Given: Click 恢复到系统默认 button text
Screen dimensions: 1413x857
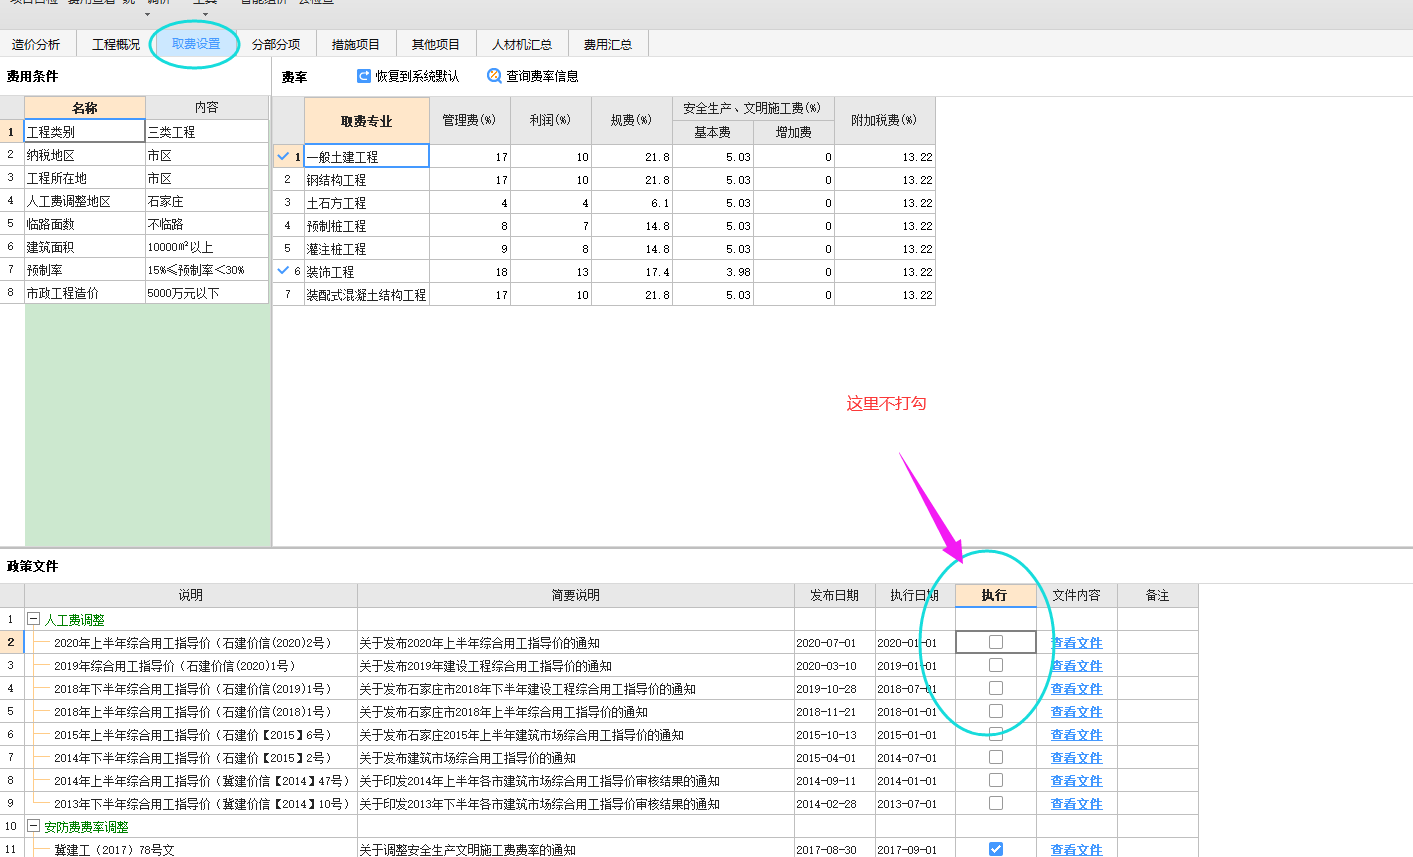Looking at the screenshot, I should coord(417,76).
